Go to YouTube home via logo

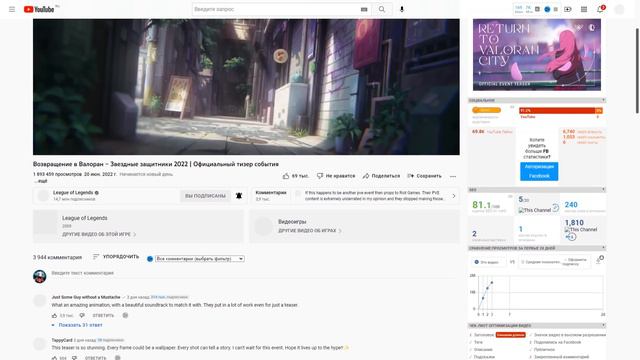[40, 9]
